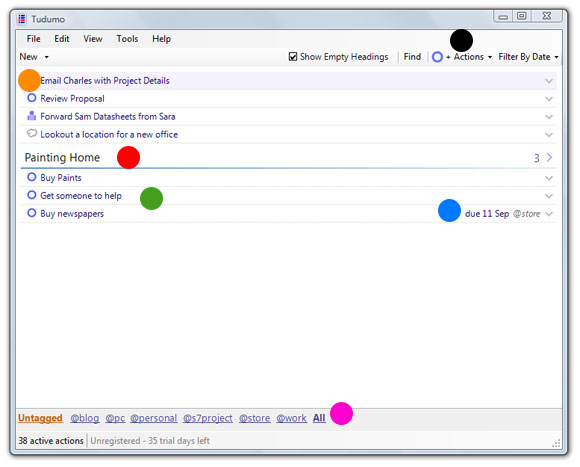
Task: Complete the Buy Paints action circle
Action: coord(32,177)
